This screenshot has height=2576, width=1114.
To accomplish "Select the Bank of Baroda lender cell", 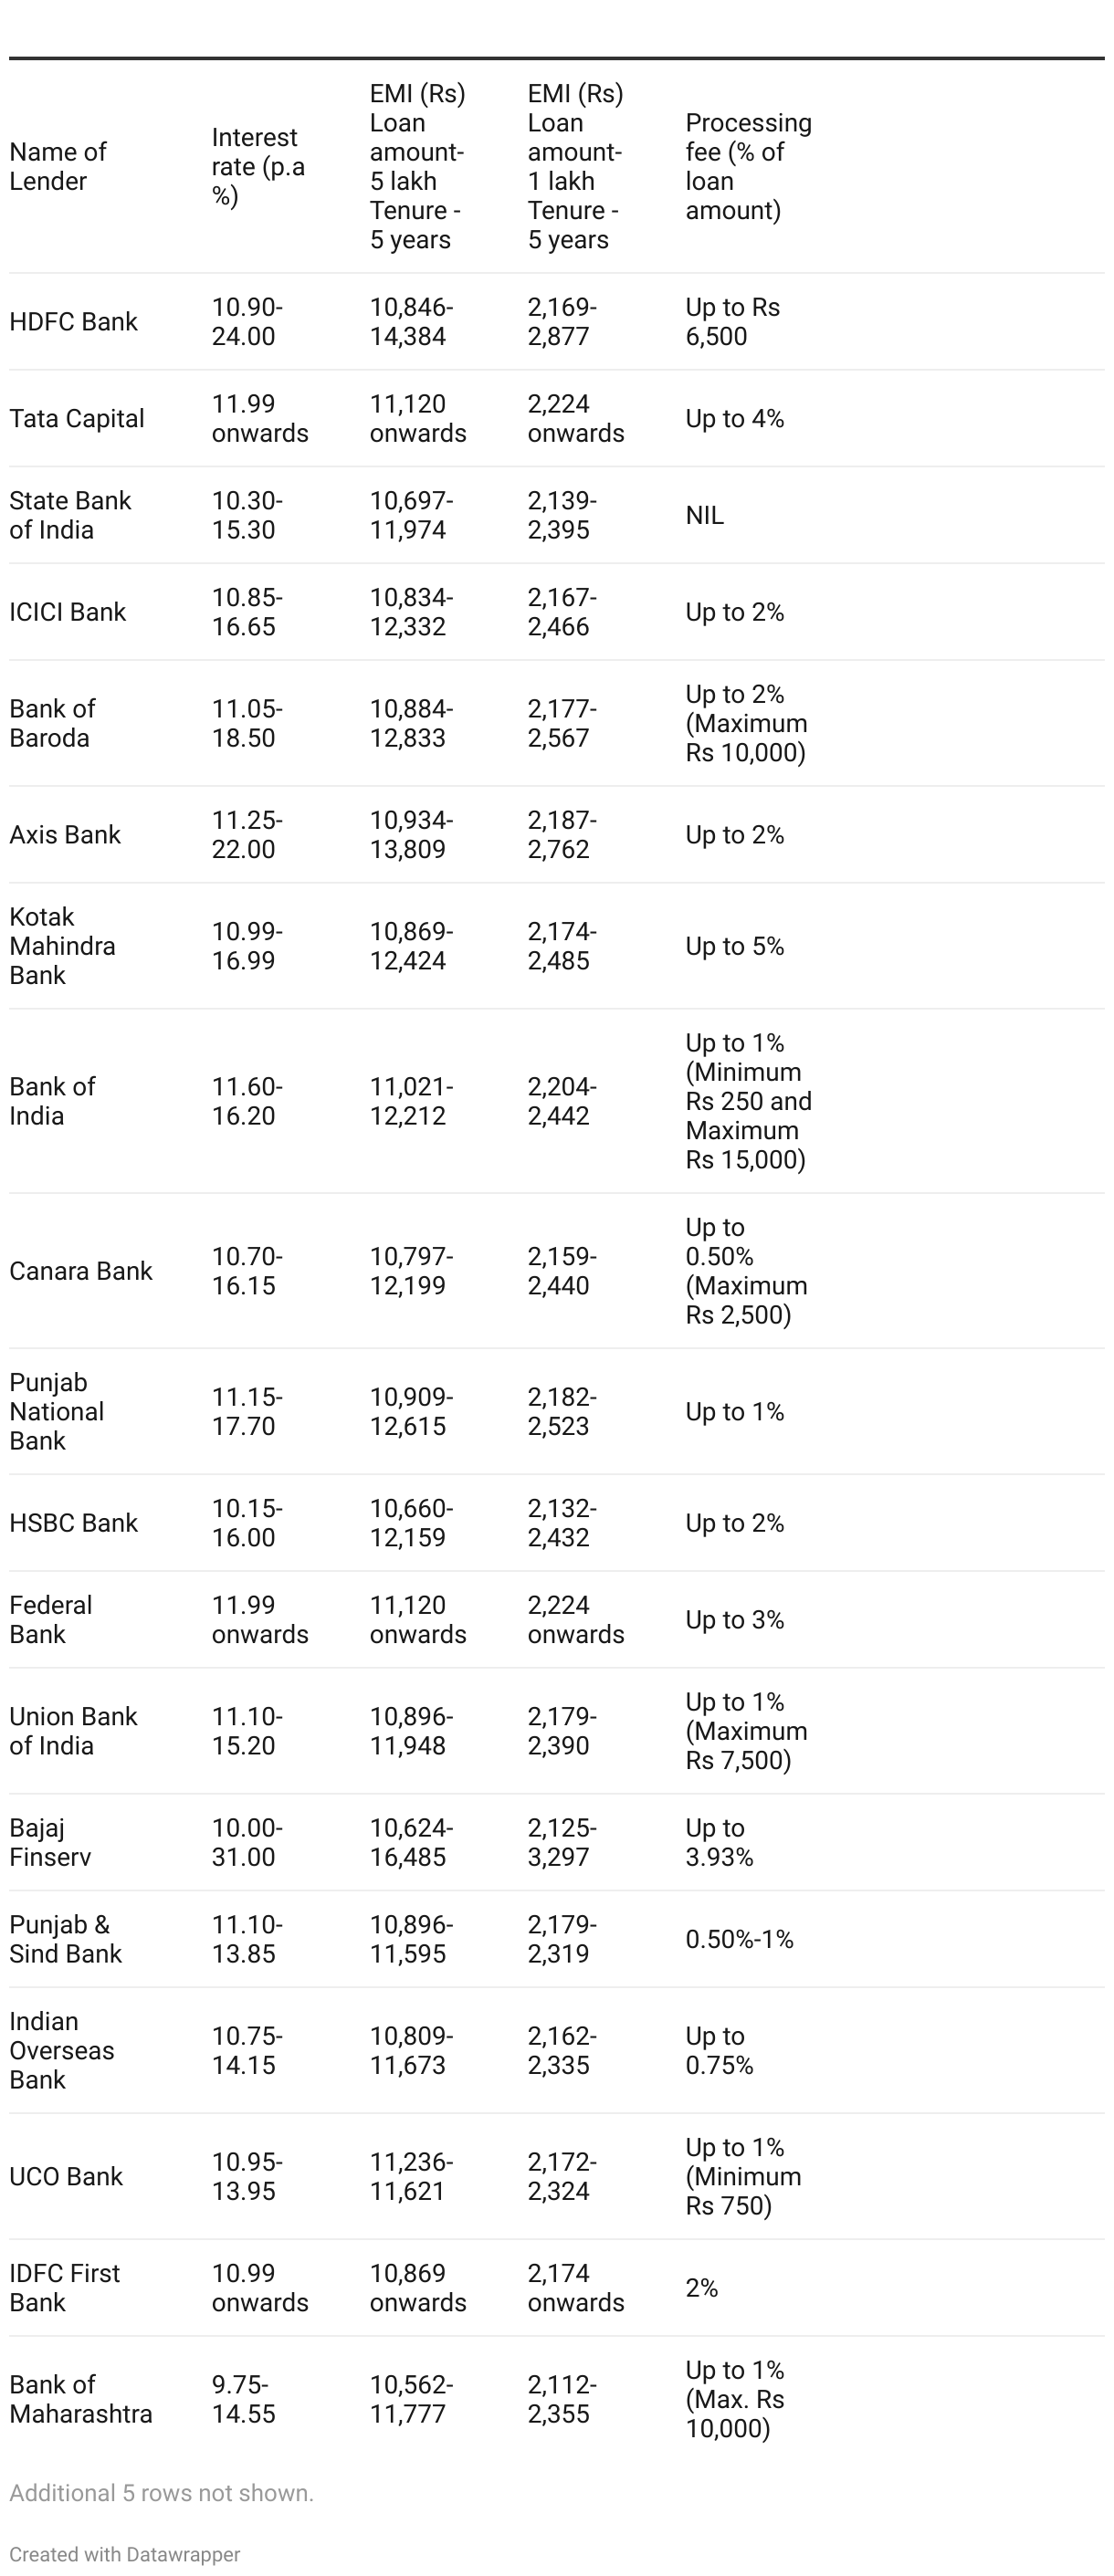I will click(x=52, y=723).
